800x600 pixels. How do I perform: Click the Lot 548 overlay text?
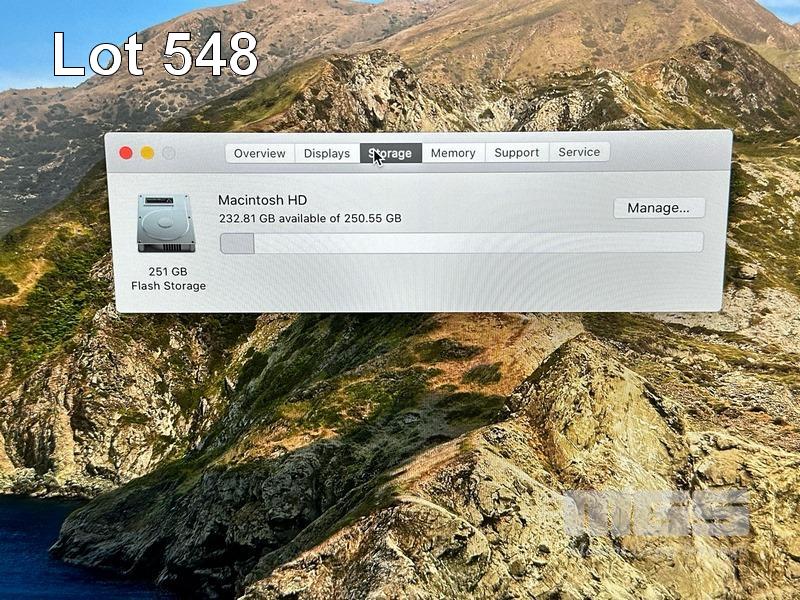click(x=155, y=55)
